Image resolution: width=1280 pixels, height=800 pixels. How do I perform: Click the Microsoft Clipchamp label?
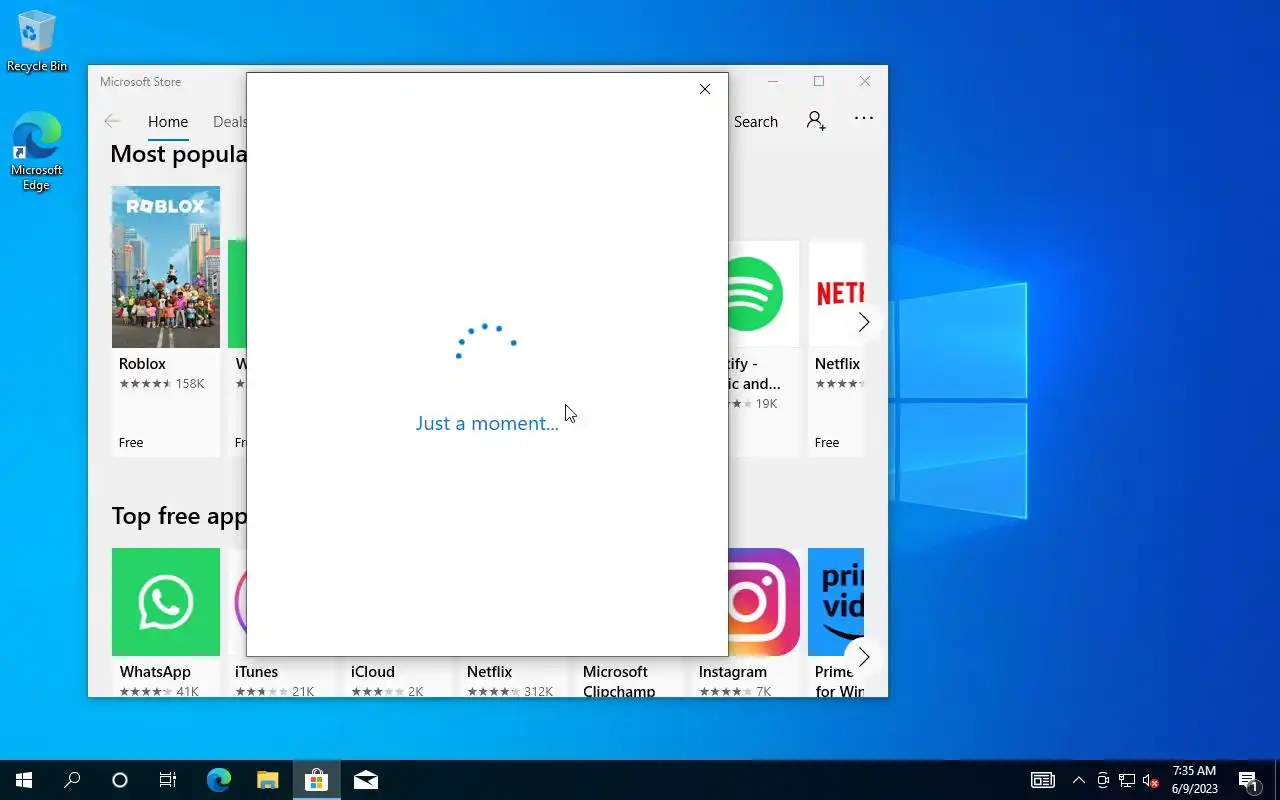click(x=619, y=681)
